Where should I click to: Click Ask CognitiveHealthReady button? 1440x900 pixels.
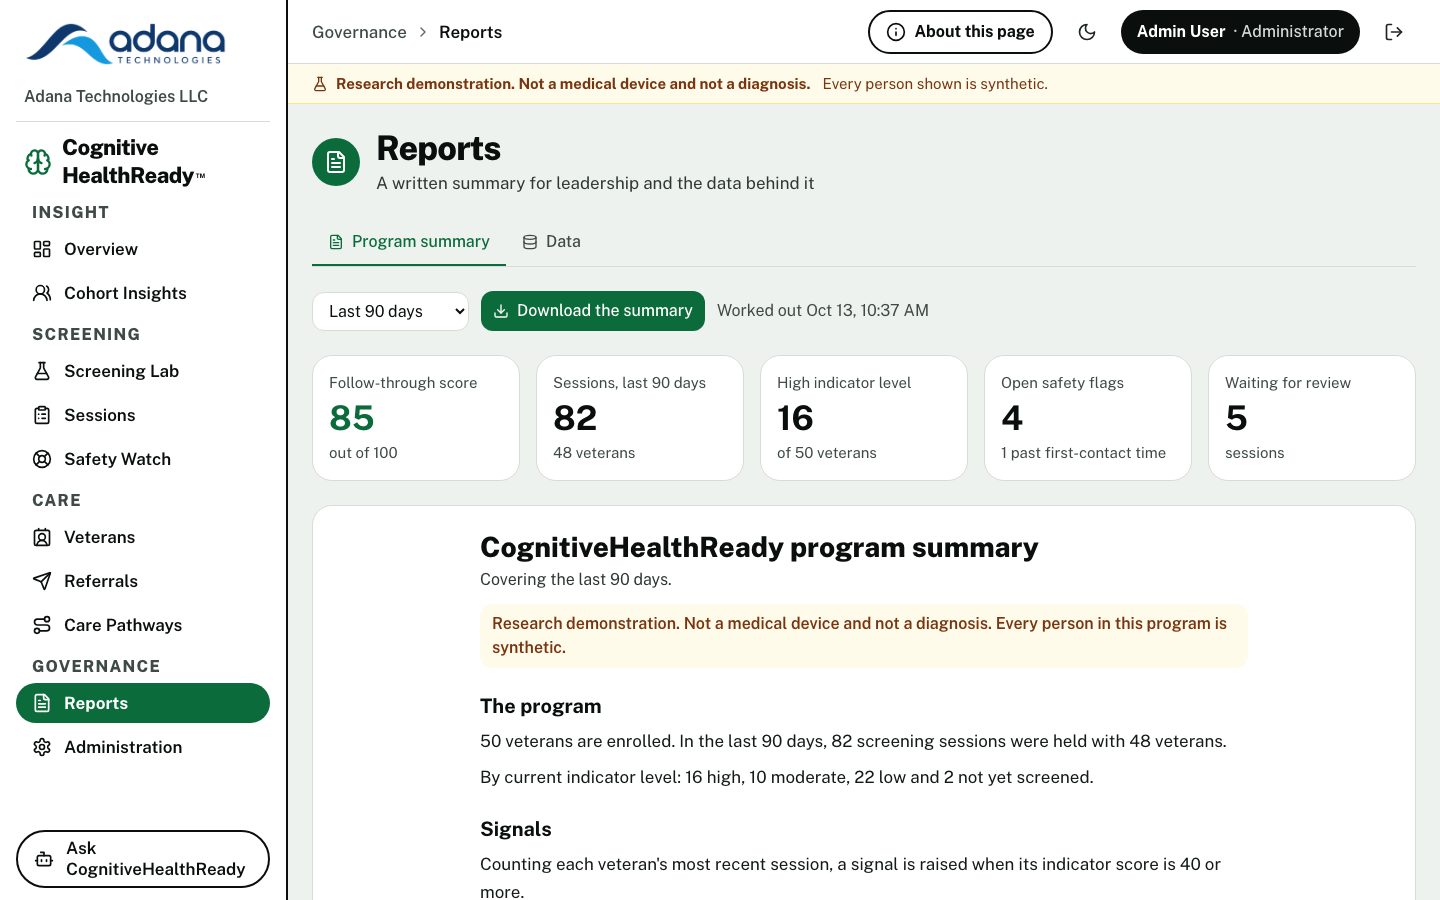point(143,859)
